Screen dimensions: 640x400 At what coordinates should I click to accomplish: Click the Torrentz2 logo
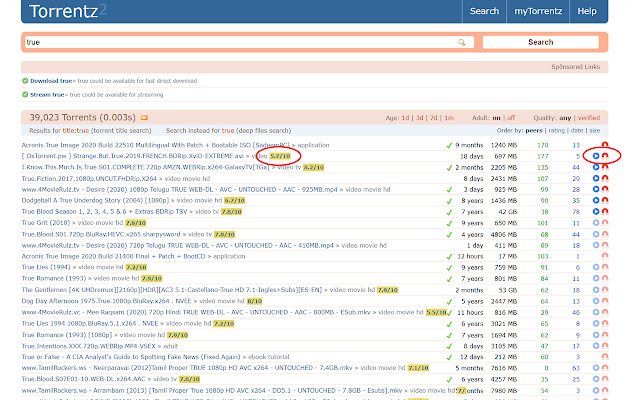tap(67, 11)
